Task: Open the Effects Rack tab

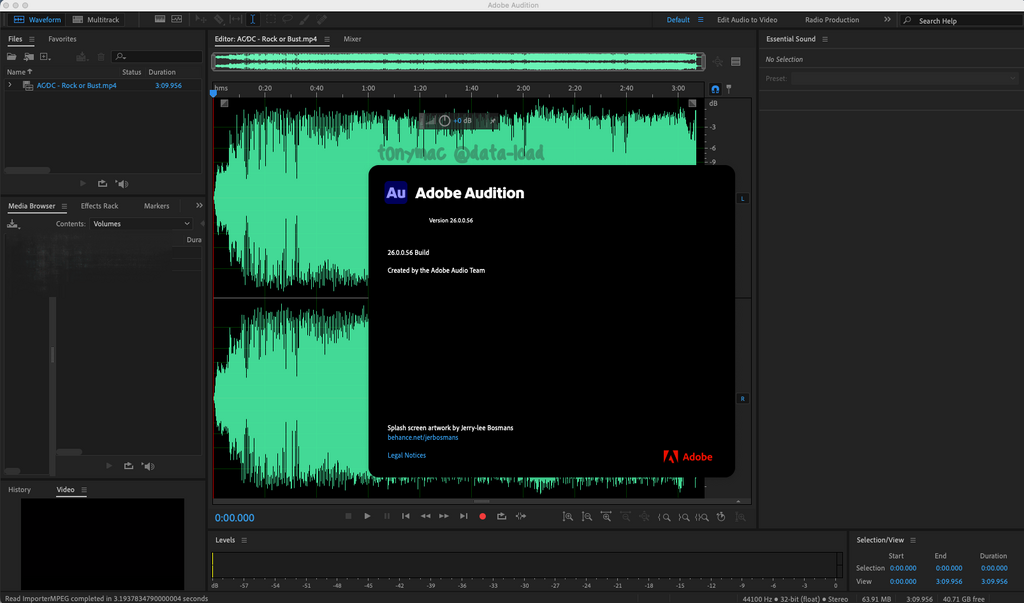Action: [x=99, y=206]
